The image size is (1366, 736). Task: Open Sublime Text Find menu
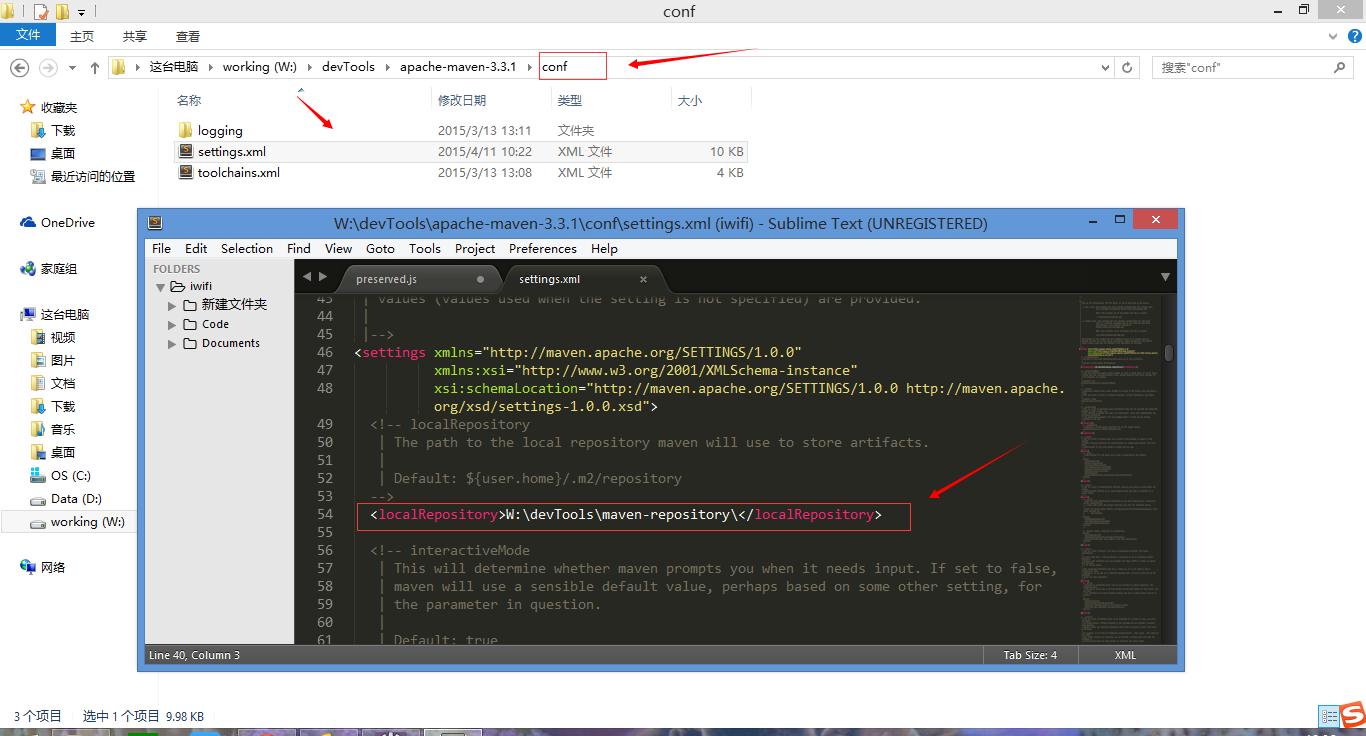pyautogui.click(x=299, y=248)
